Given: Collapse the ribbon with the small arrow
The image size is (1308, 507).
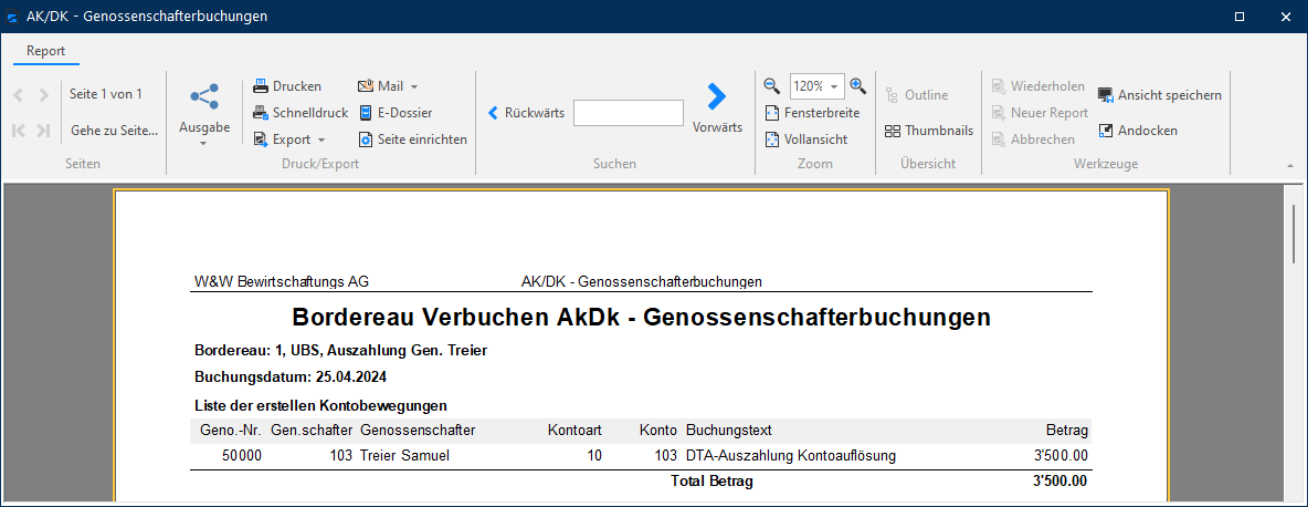Looking at the screenshot, I should coord(1290,164).
